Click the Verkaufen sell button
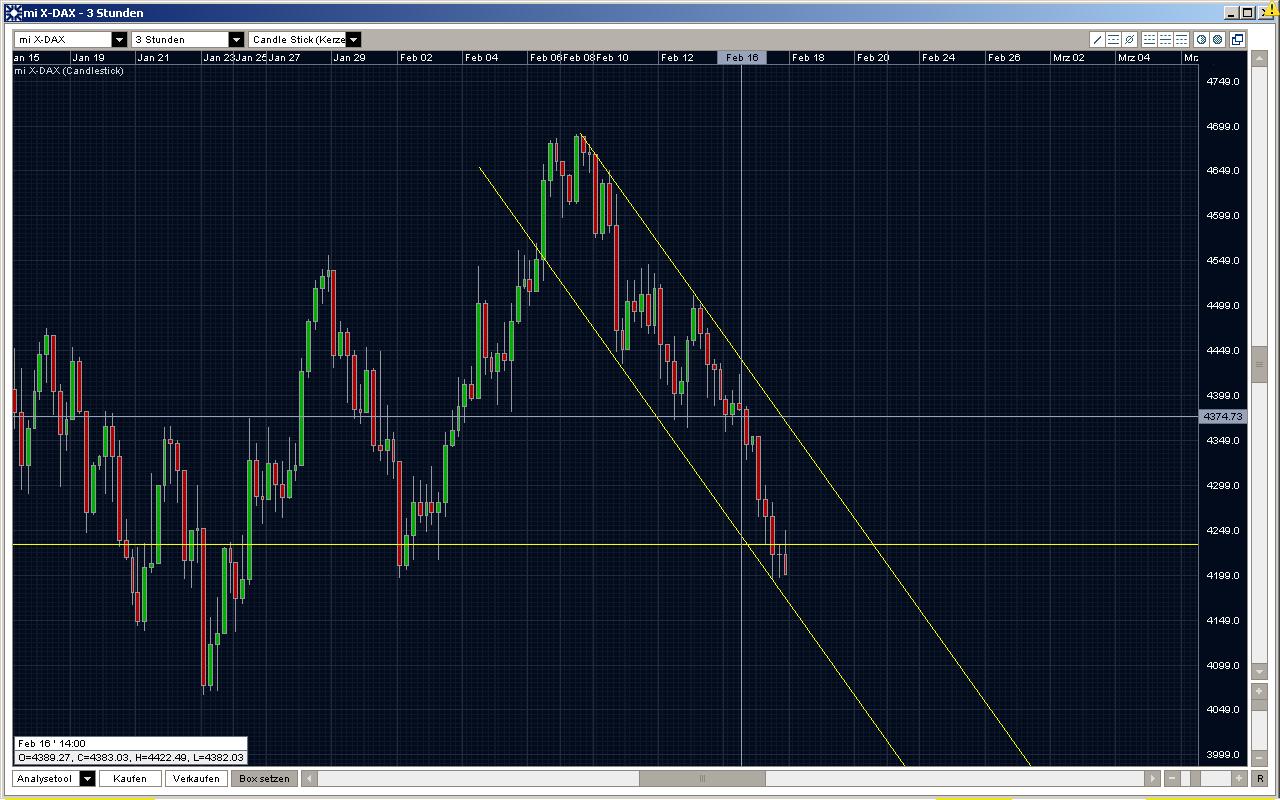 point(196,778)
